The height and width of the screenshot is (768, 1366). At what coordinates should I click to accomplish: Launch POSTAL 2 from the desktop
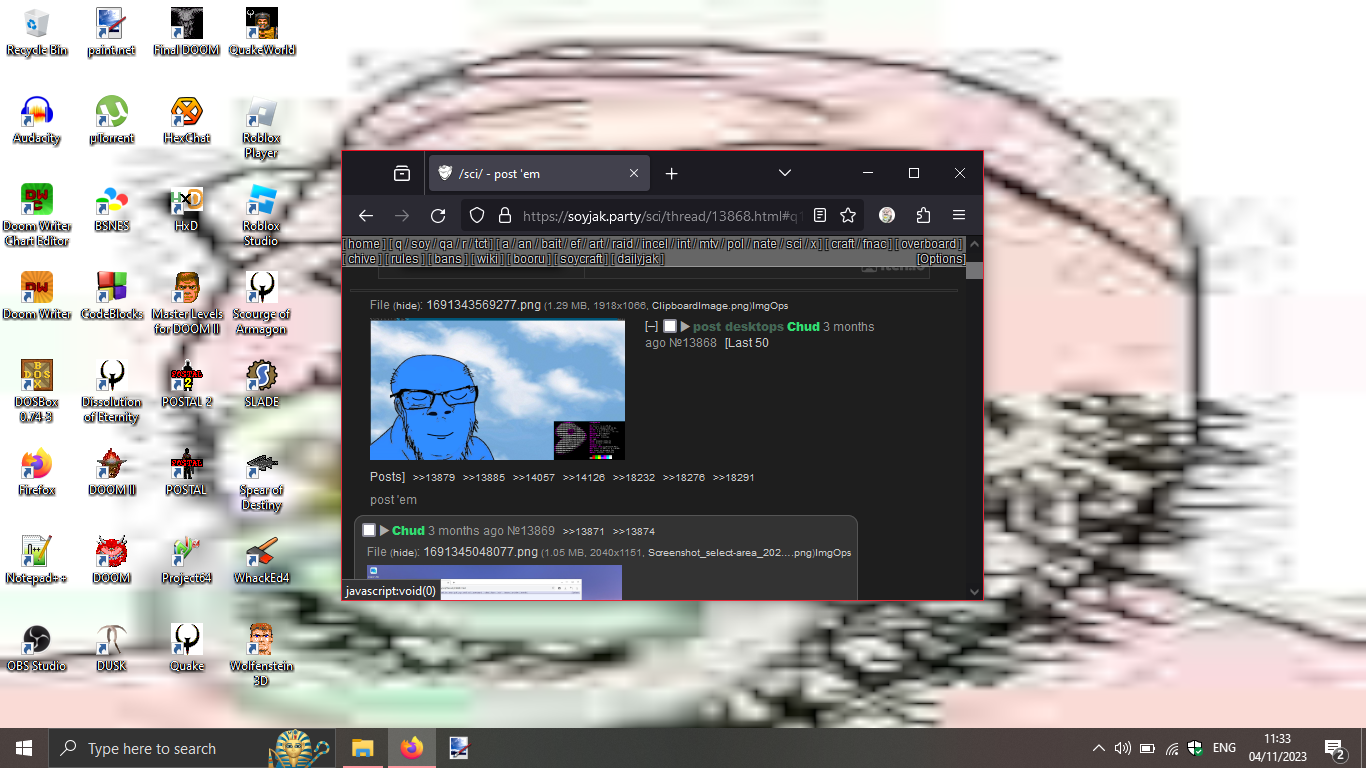186,384
